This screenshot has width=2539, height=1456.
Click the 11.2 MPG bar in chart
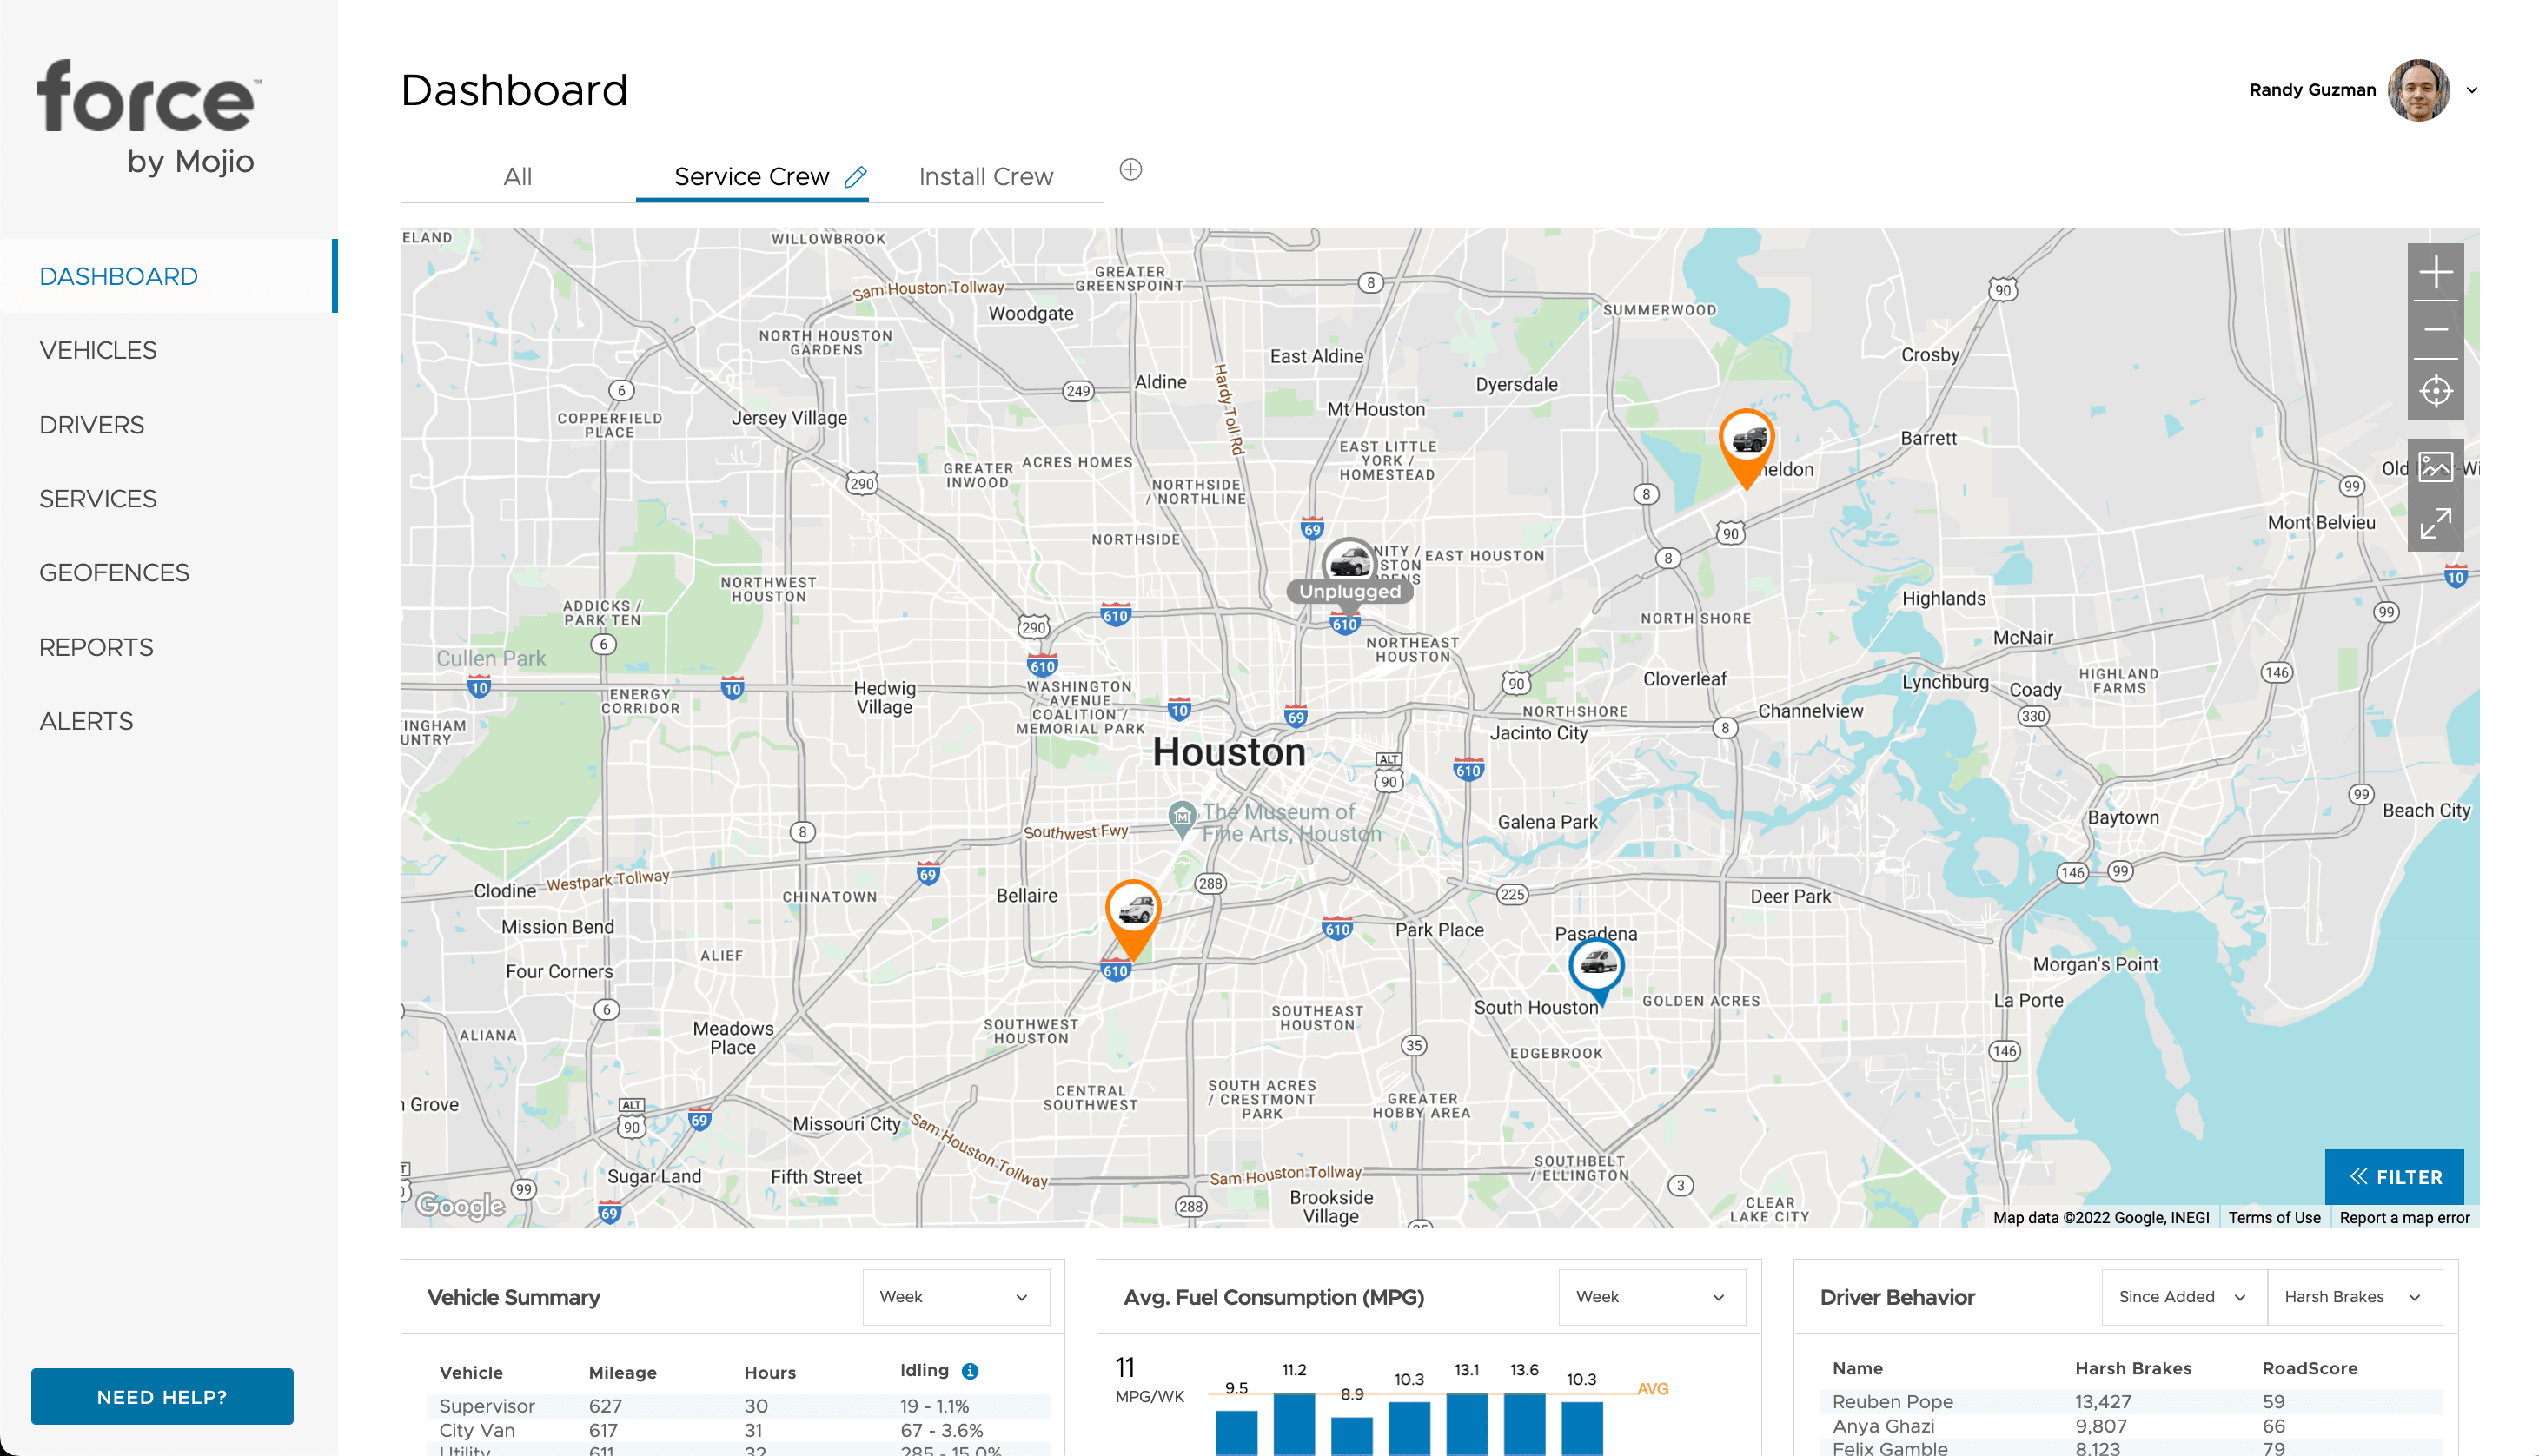point(1294,1424)
